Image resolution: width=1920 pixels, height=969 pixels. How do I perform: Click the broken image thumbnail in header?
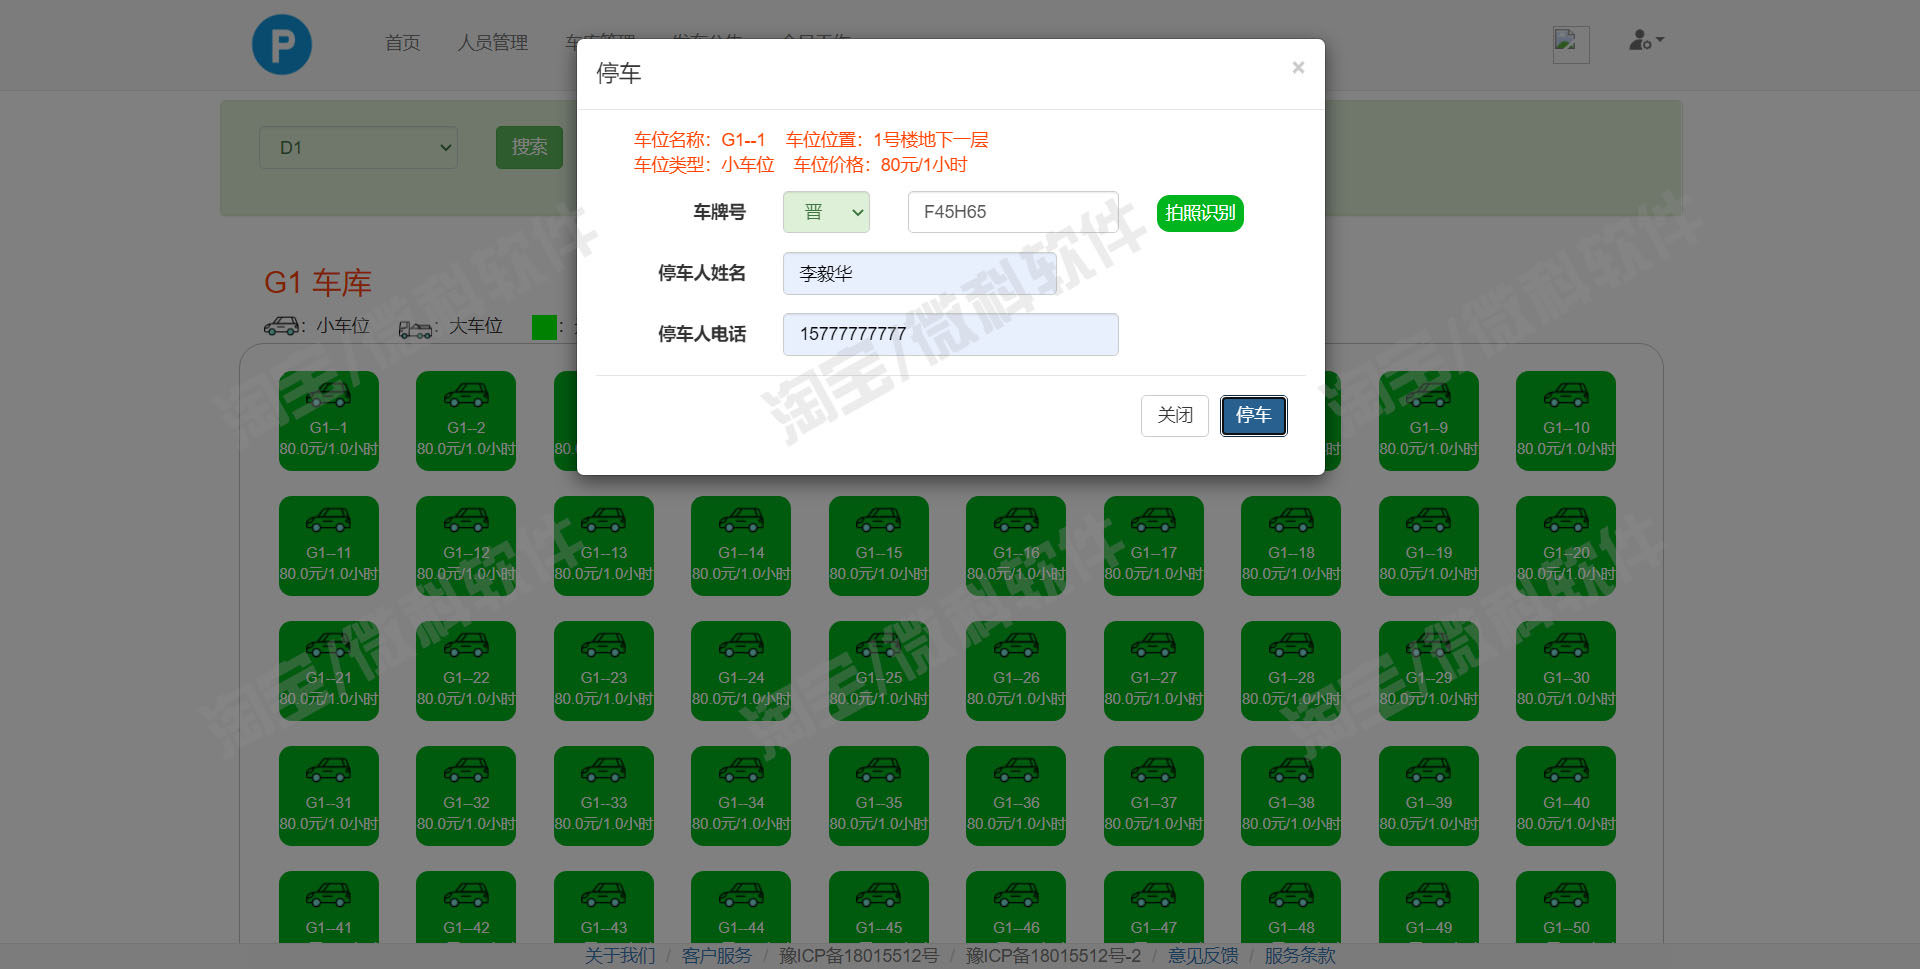pyautogui.click(x=1571, y=45)
